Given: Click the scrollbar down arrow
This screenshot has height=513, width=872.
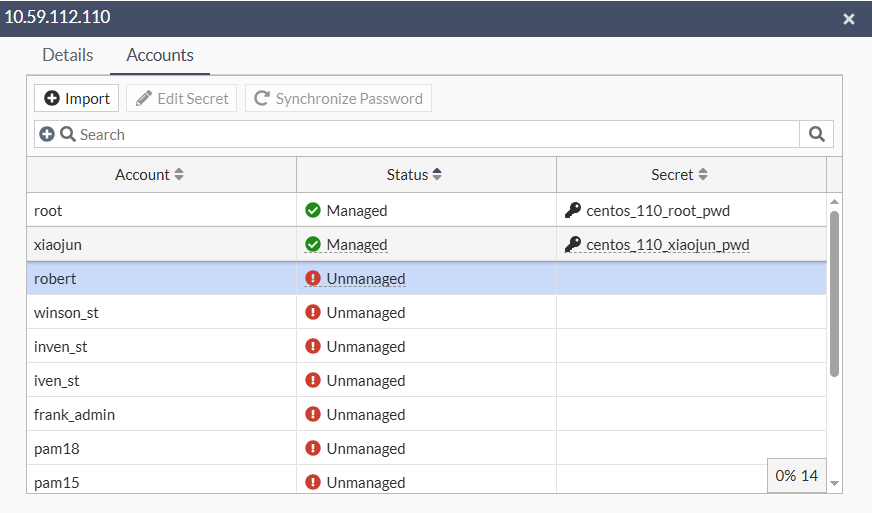Looking at the screenshot, I should (834, 483).
